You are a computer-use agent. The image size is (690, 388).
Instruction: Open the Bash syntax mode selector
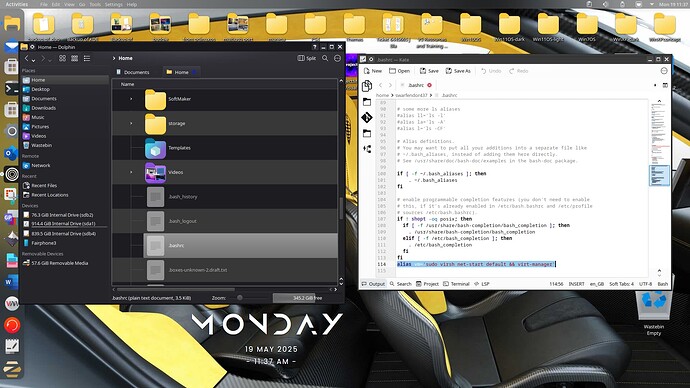(x=662, y=284)
